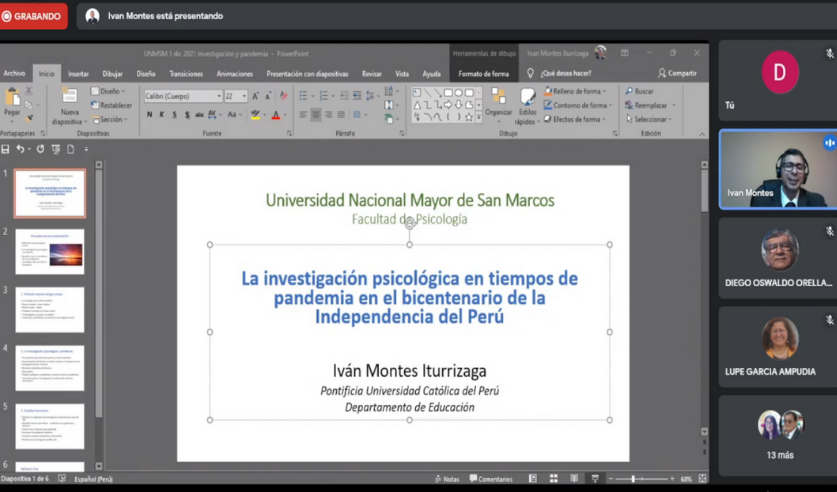837x492 pixels.
Task: Click the new document icon in quick access toolbar
Action: (x=70, y=149)
